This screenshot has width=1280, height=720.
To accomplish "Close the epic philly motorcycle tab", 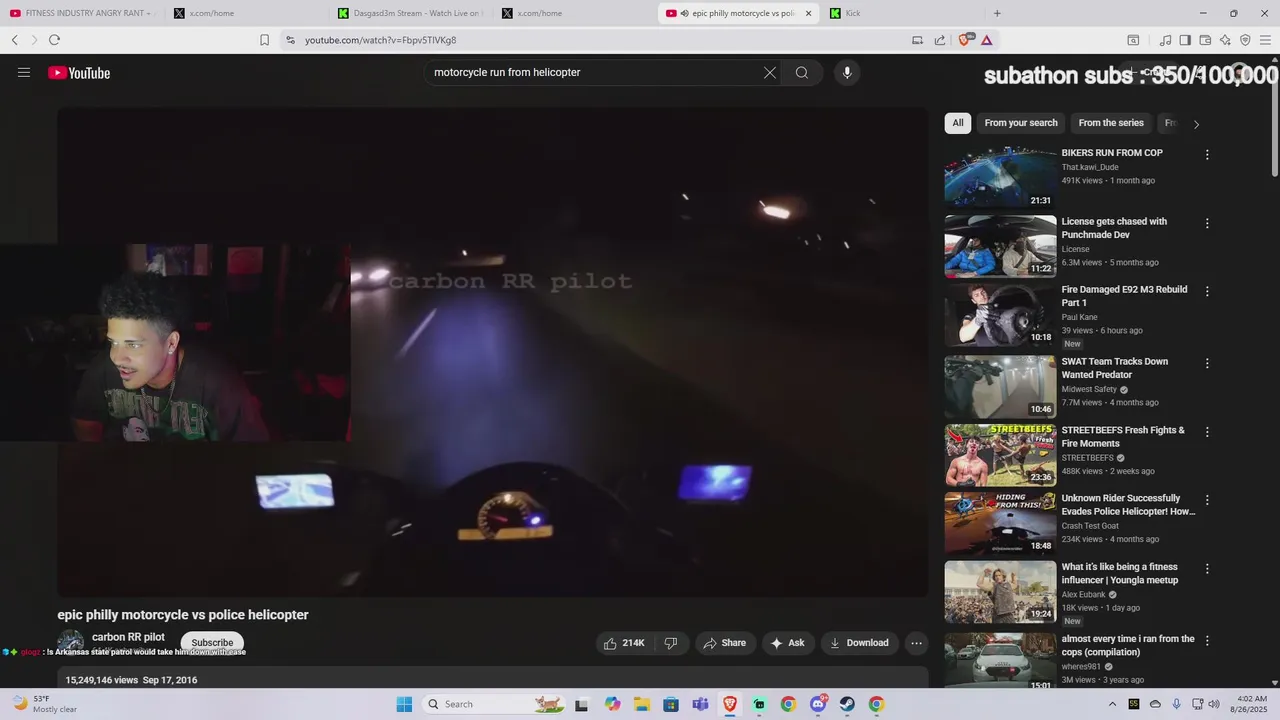I will (x=808, y=13).
